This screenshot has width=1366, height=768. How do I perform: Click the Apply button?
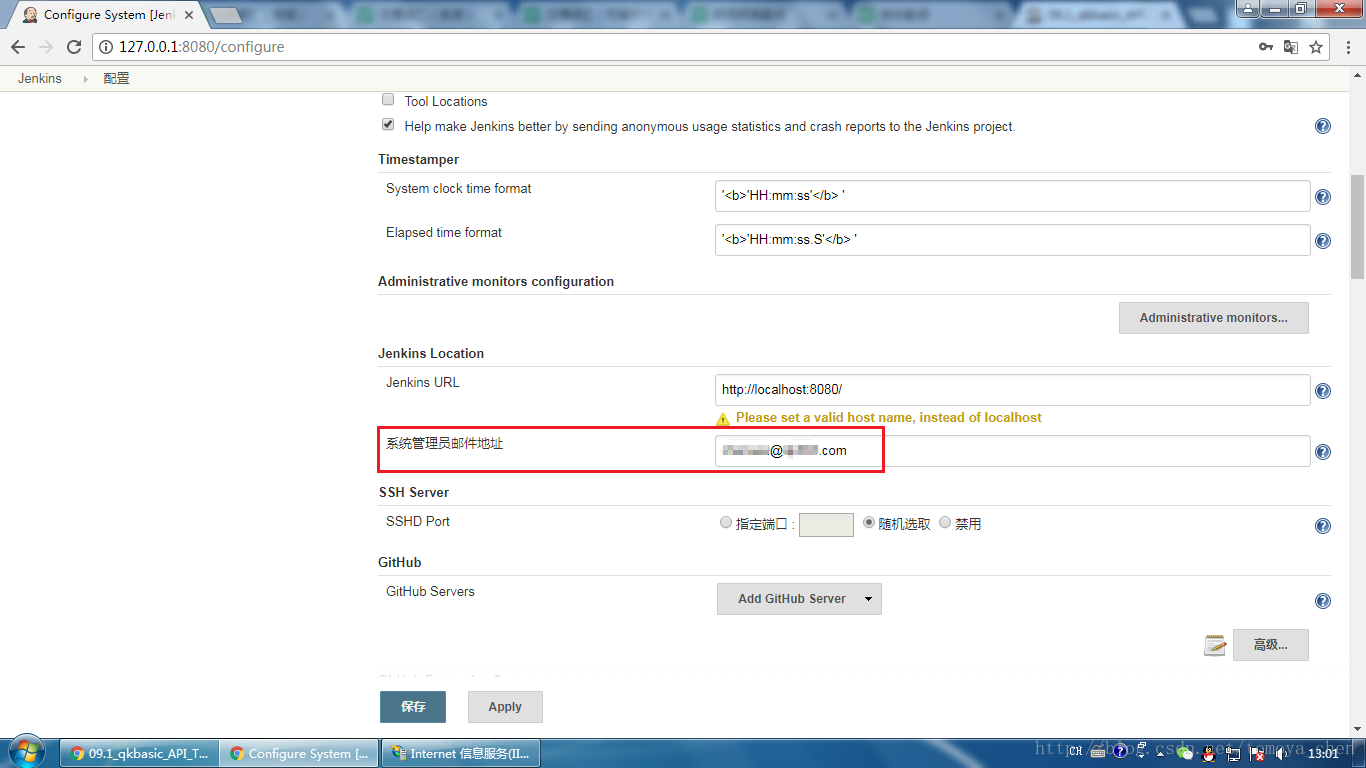point(505,706)
